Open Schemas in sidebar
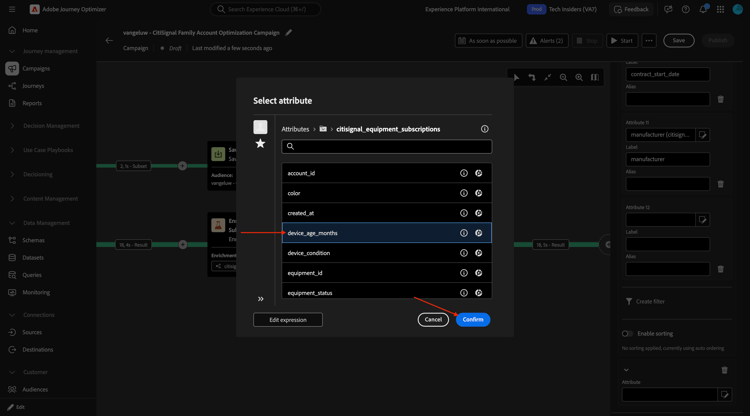750x416 pixels. pyautogui.click(x=33, y=241)
